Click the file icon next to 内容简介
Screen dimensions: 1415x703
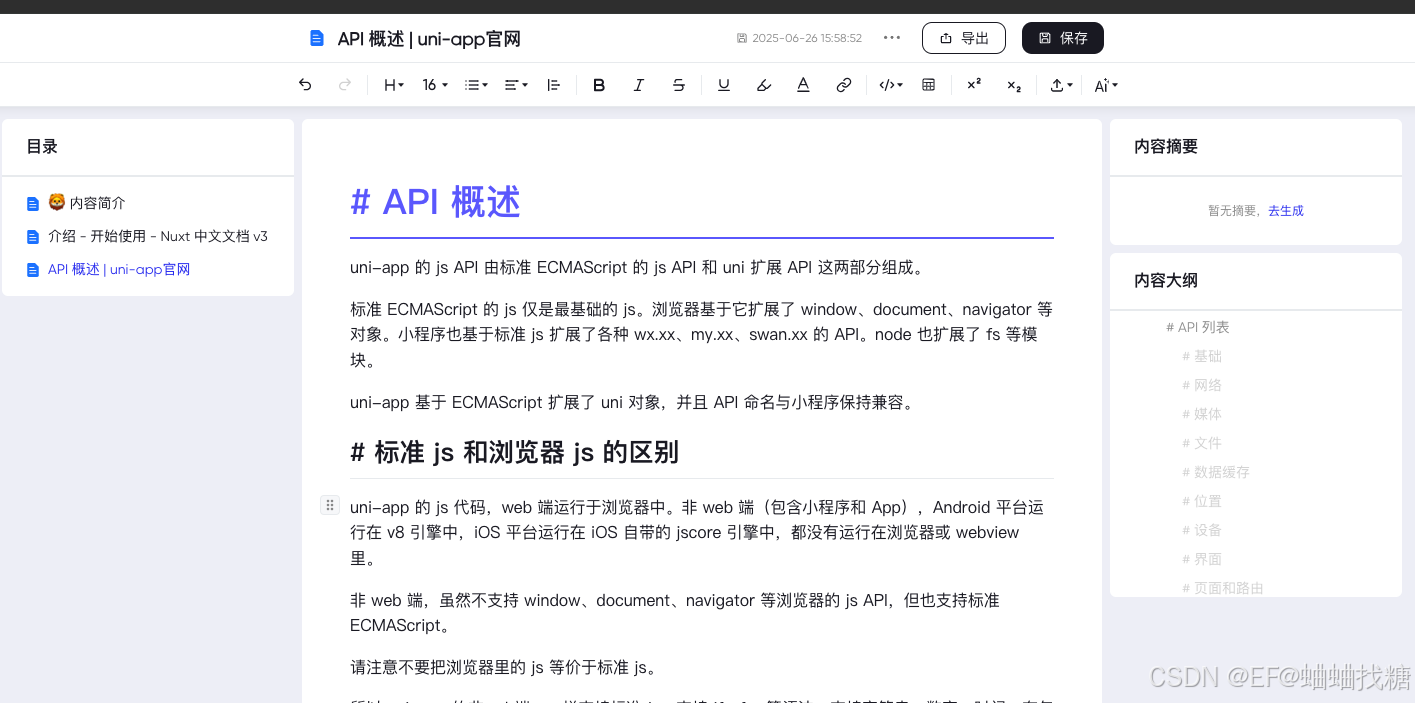(33, 203)
